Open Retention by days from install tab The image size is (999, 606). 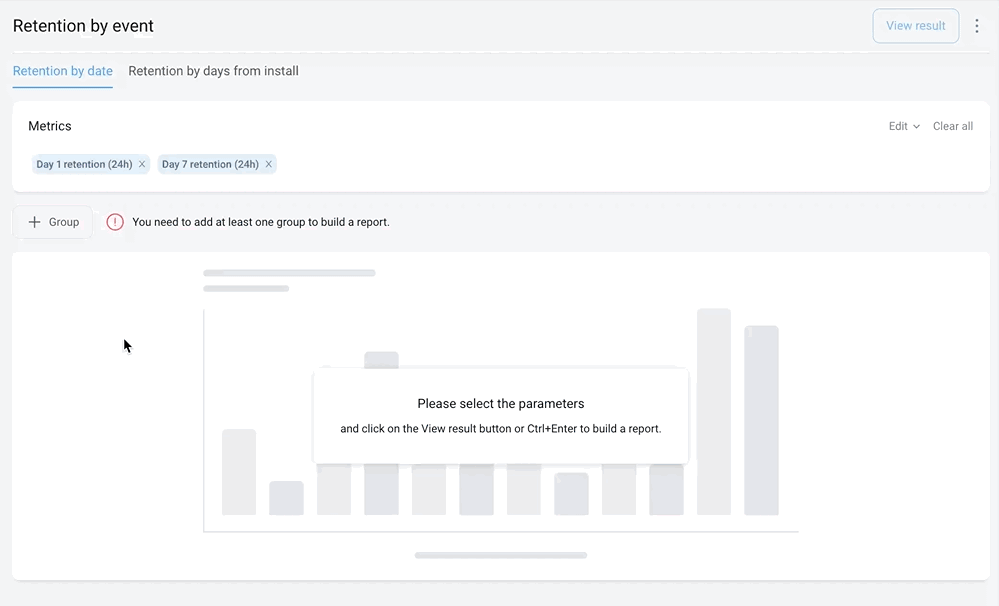point(213,72)
